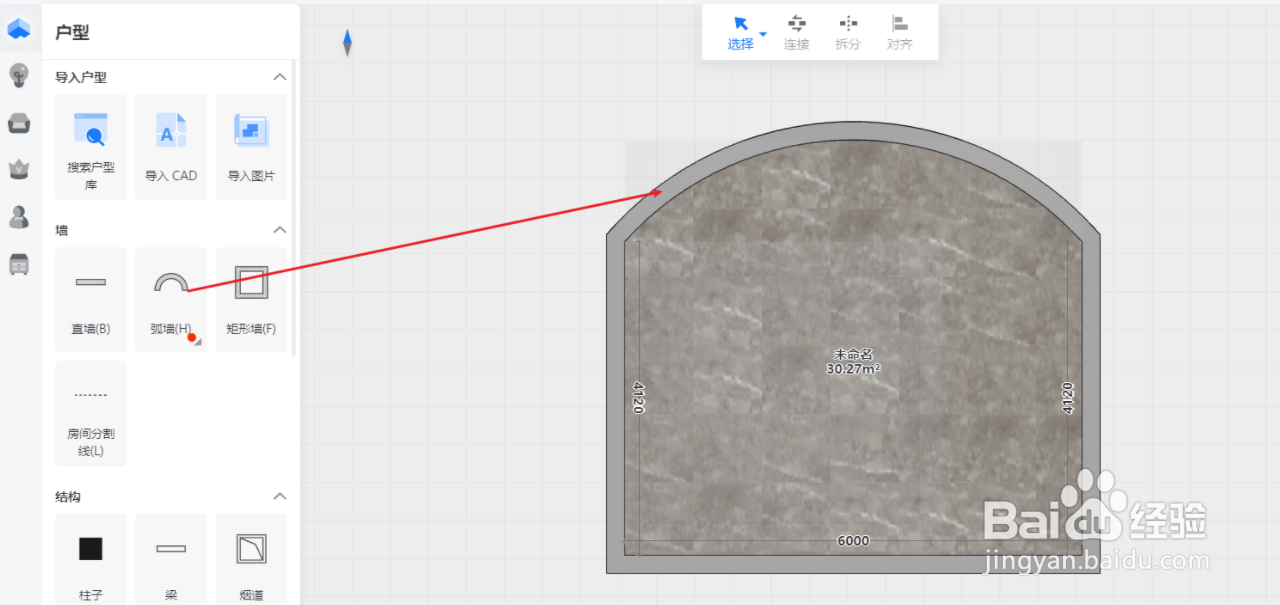This screenshot has width=1280, height=605.
Task: Click the 连接 connect toolbar tool
Action: [x=797, y=32]
